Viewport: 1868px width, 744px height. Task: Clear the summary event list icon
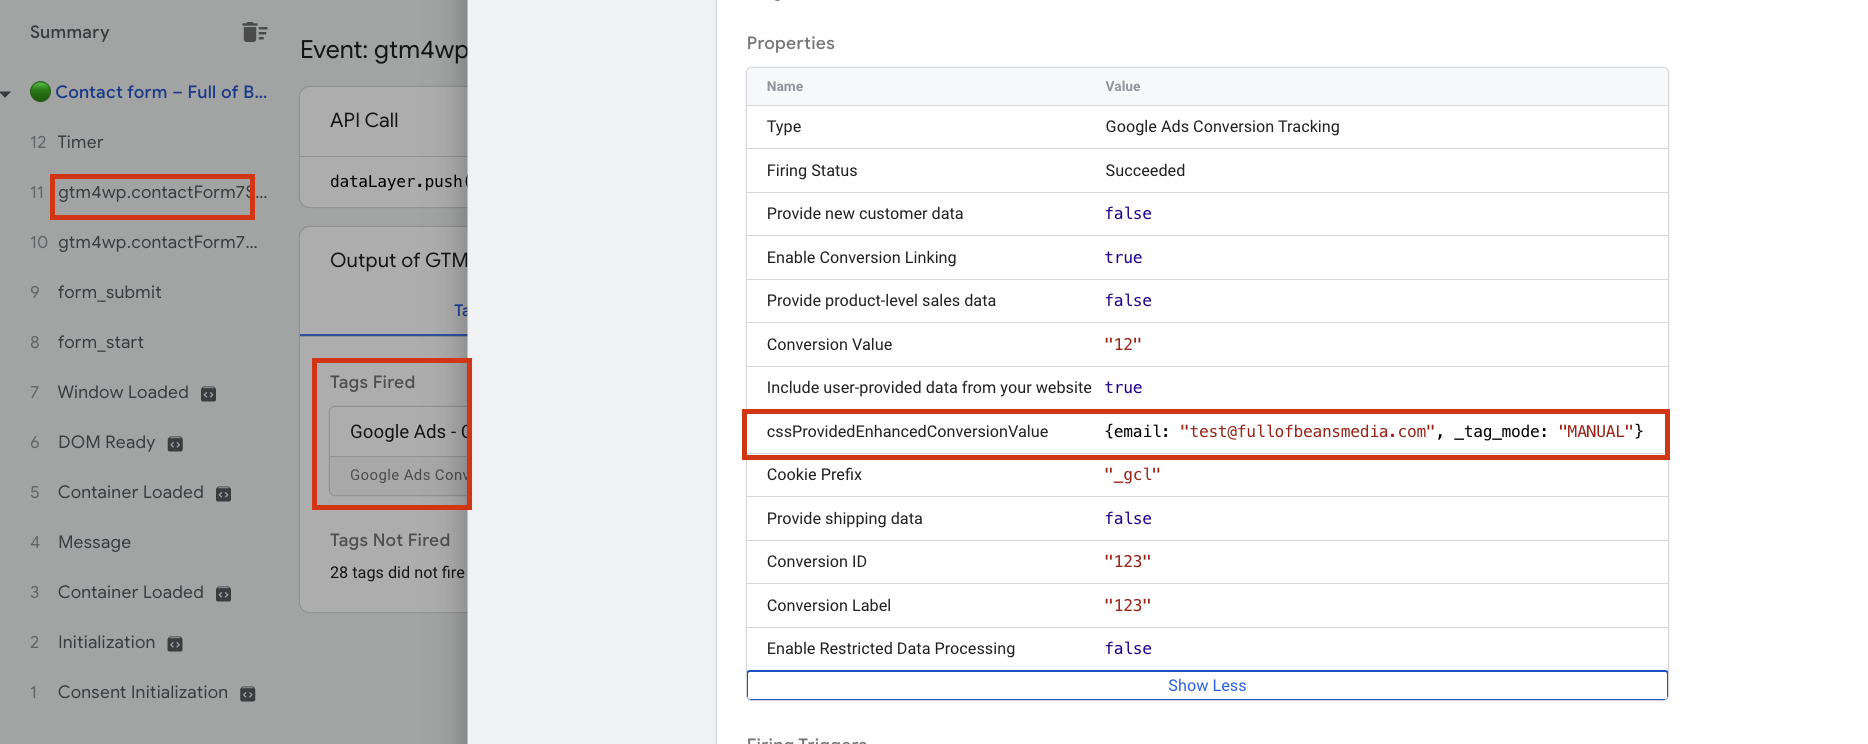coord(254,32)
